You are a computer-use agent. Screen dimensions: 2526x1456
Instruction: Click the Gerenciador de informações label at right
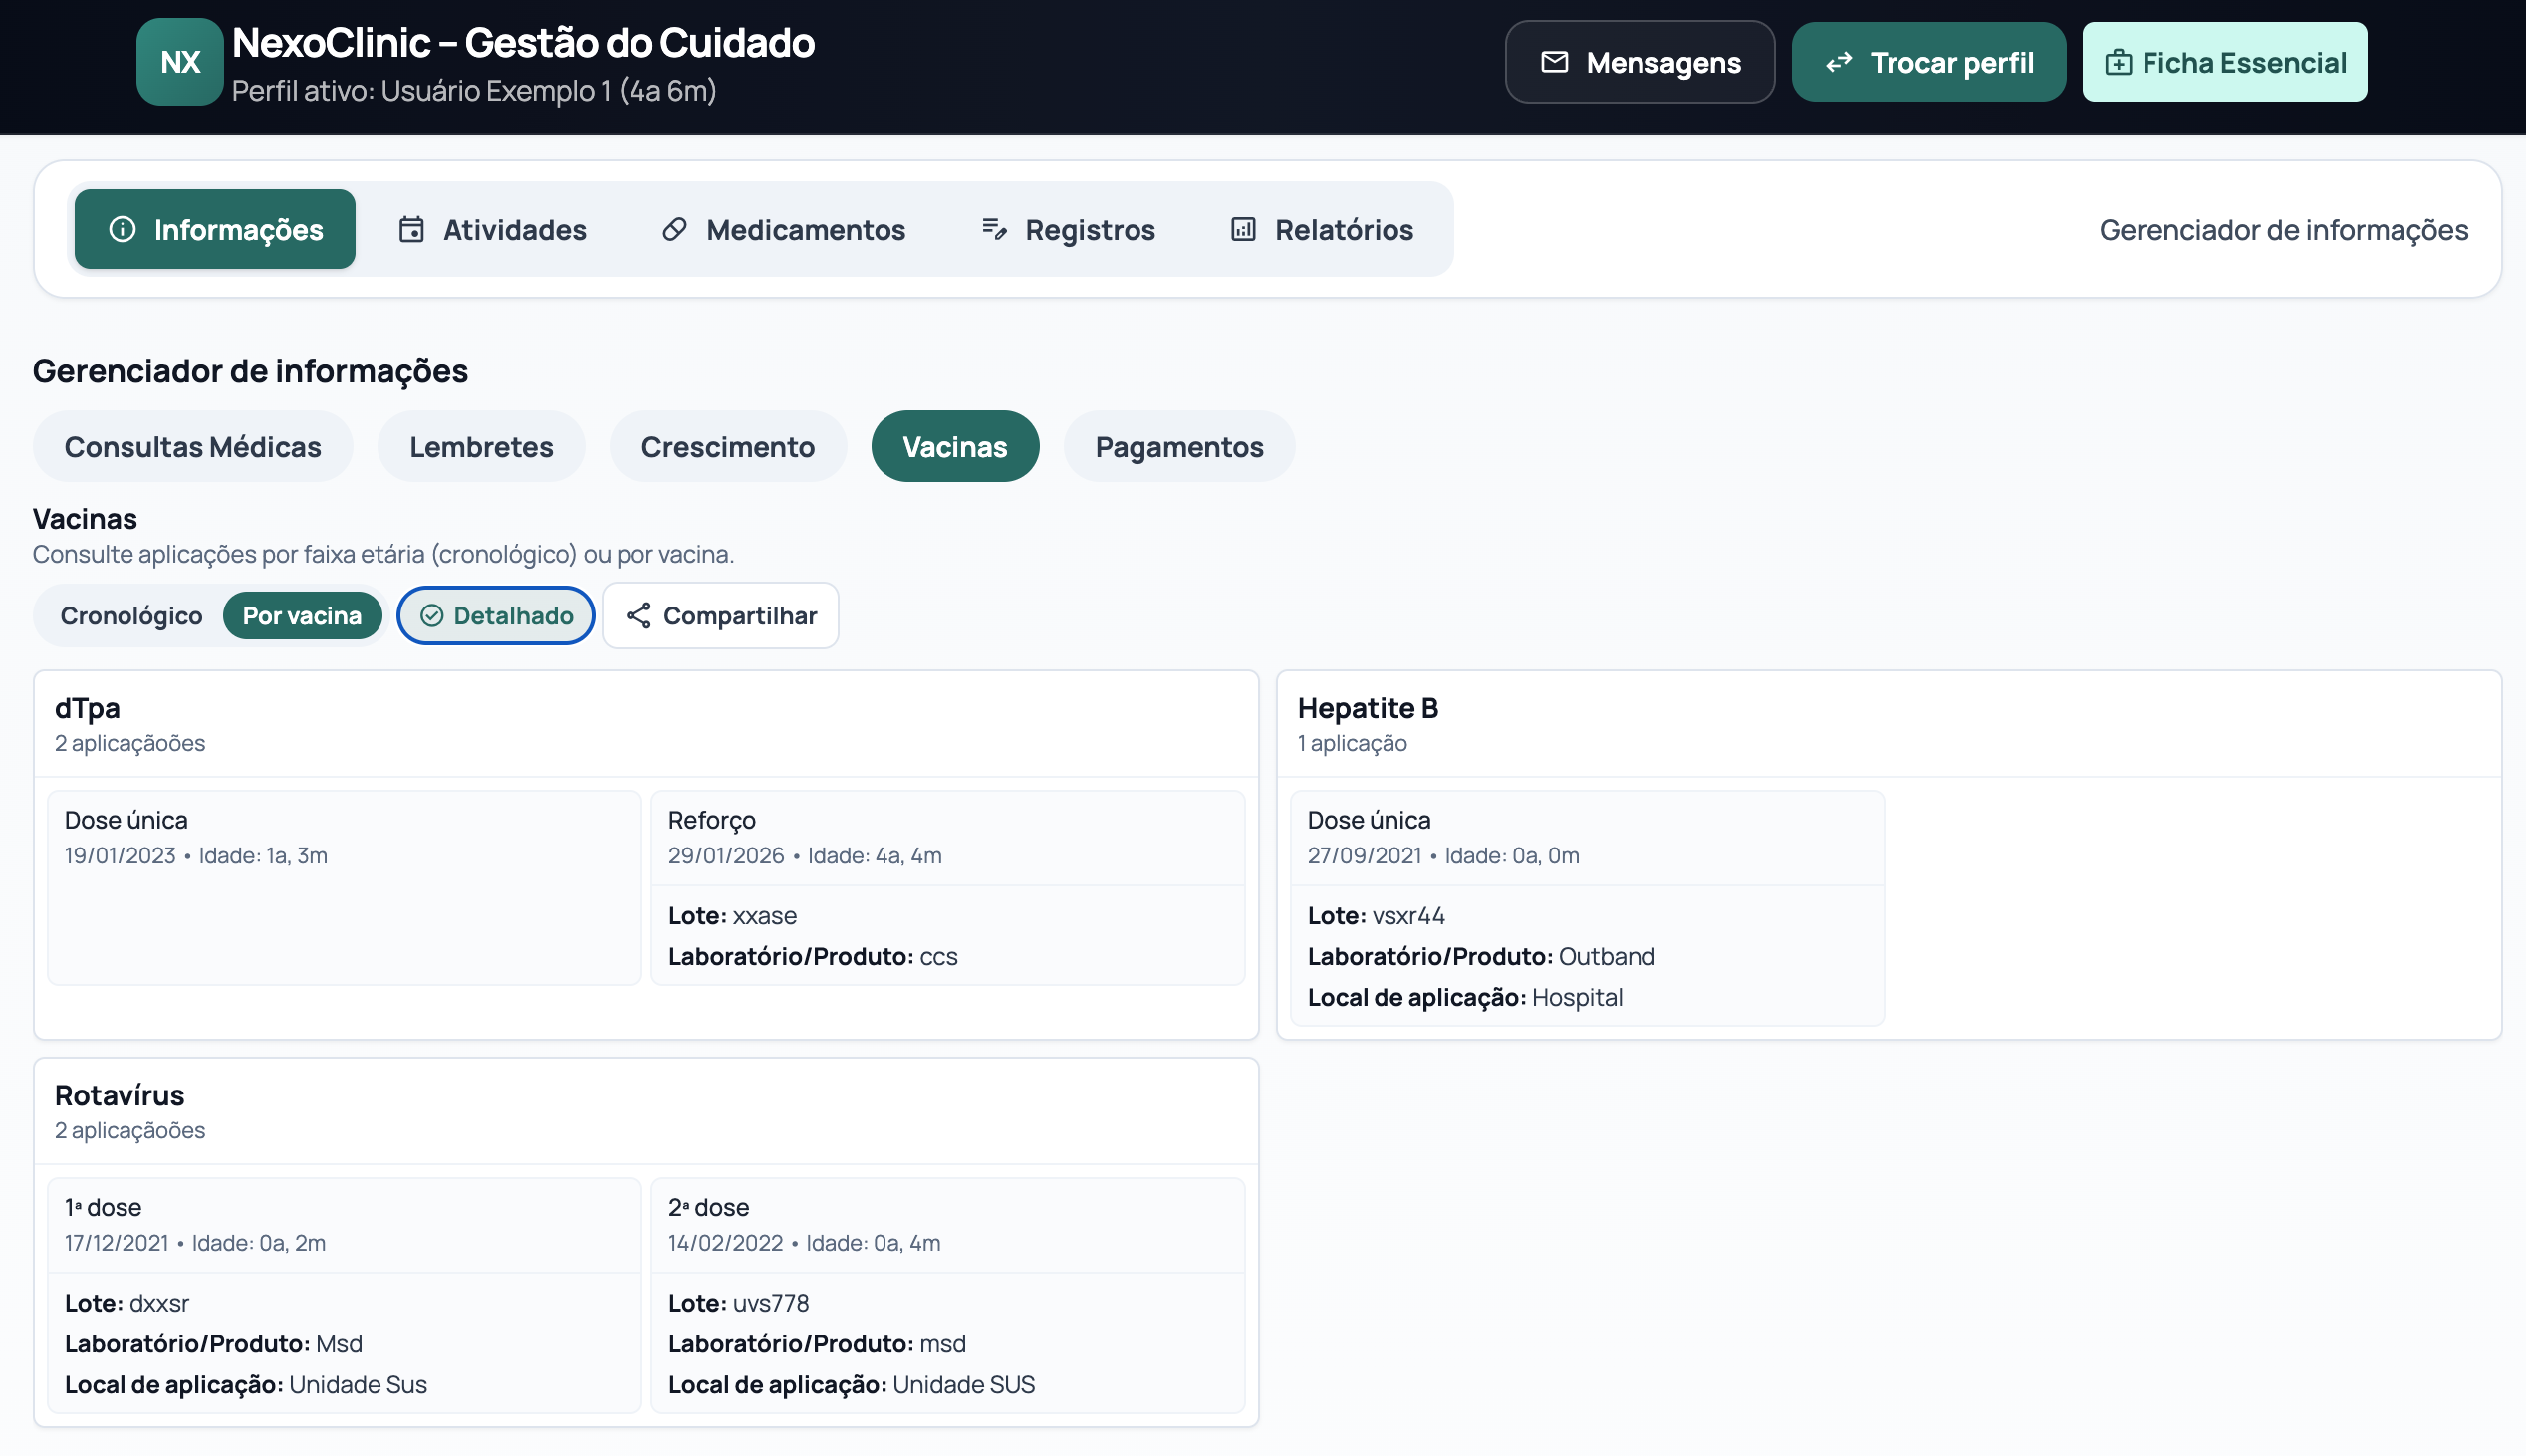click(x=2283, y=230)
